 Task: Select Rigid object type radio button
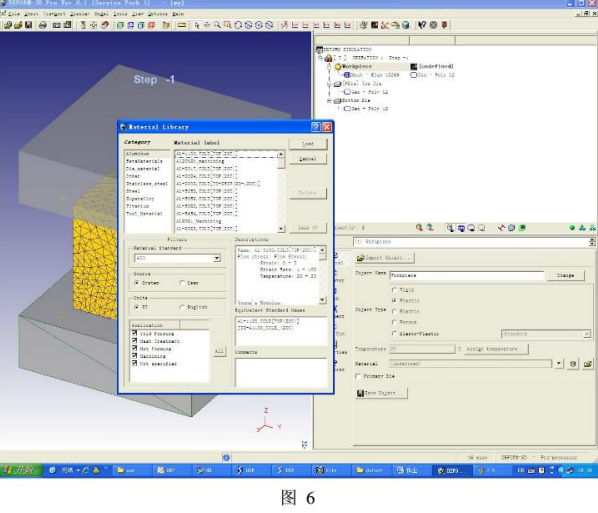click(x=394, y=290)
